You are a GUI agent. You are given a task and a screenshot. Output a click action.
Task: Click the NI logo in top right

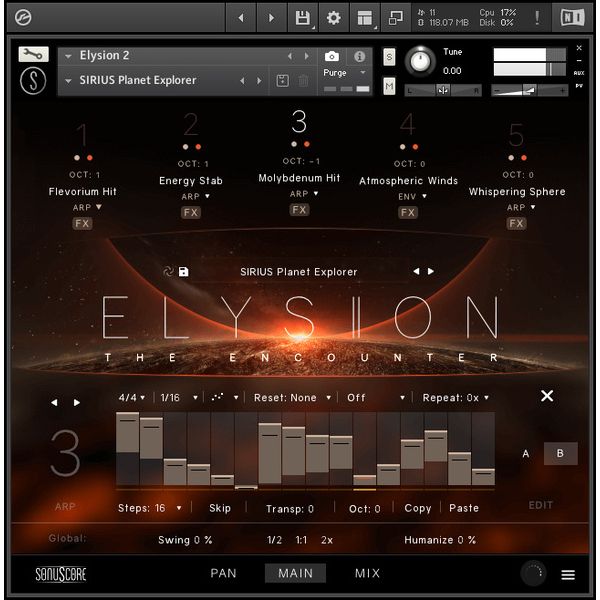[572, 18]
